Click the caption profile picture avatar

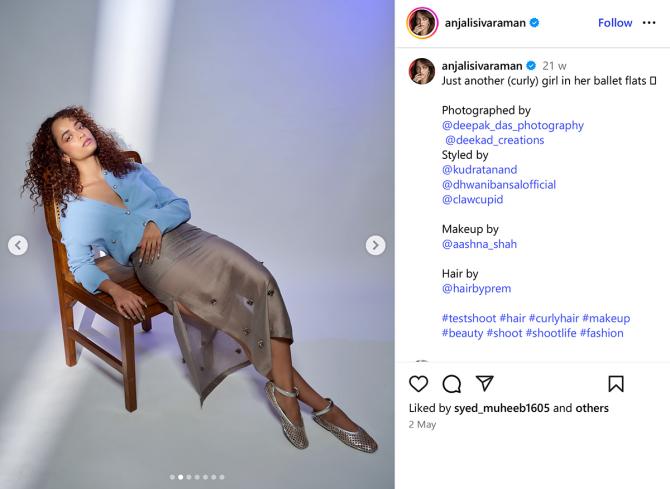coord(422,71)
